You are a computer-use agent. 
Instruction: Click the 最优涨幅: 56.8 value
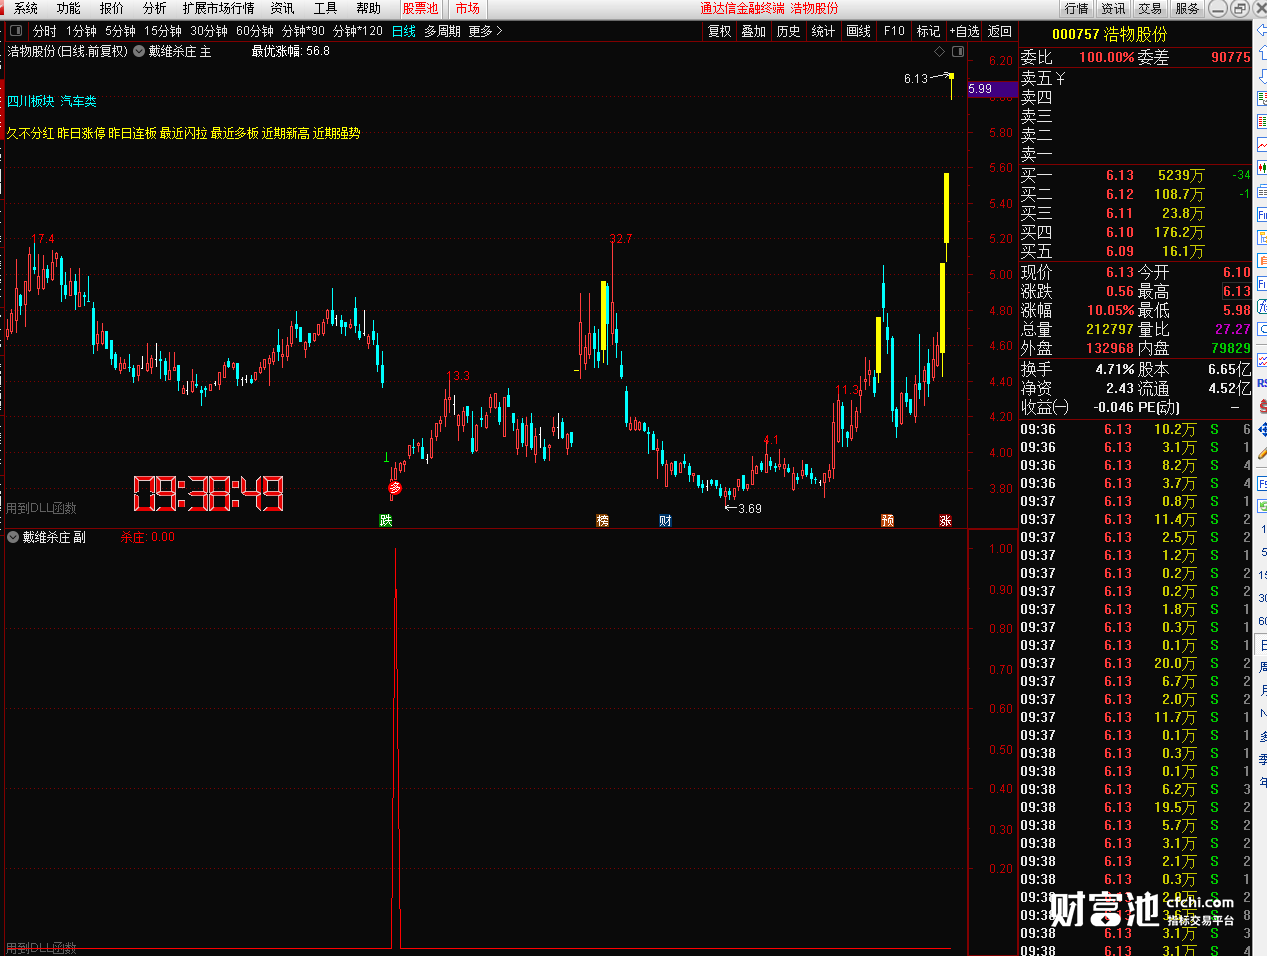point(290,51)
